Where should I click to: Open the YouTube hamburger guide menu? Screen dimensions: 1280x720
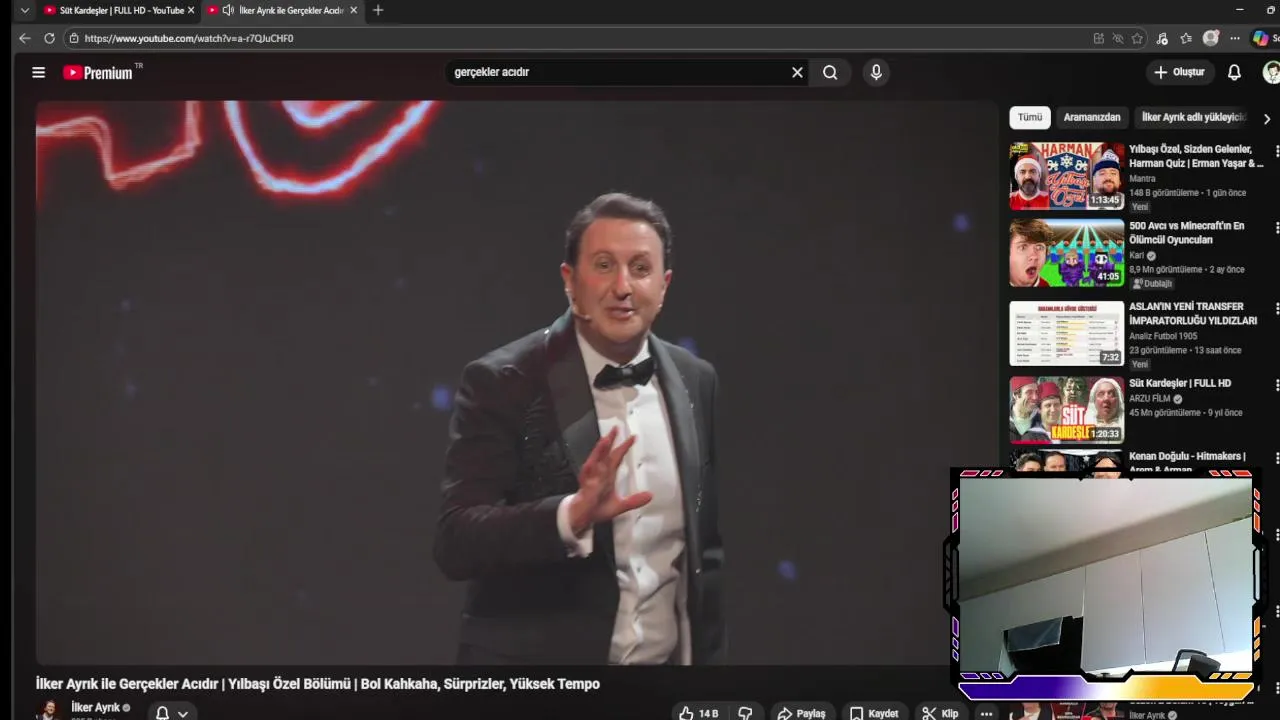pyautogui.click(x=38, y=72)
